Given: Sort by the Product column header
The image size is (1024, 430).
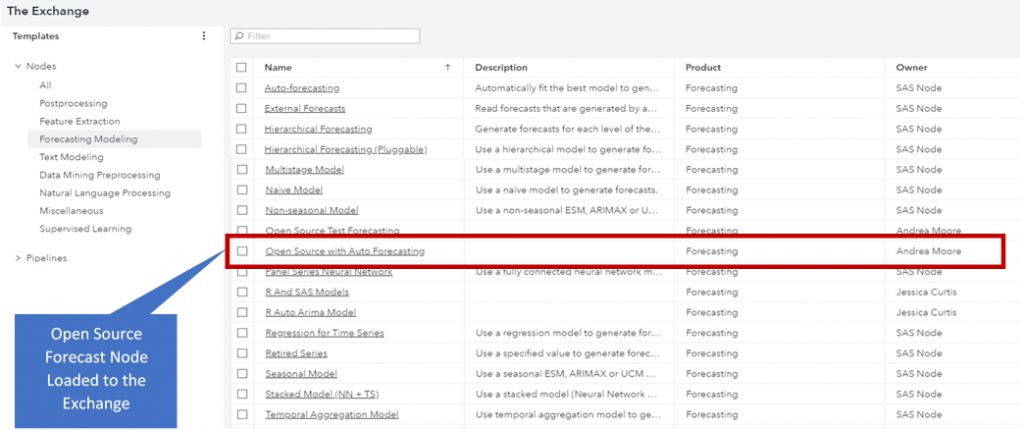Looking at the screenshot, I should [704, 68].
